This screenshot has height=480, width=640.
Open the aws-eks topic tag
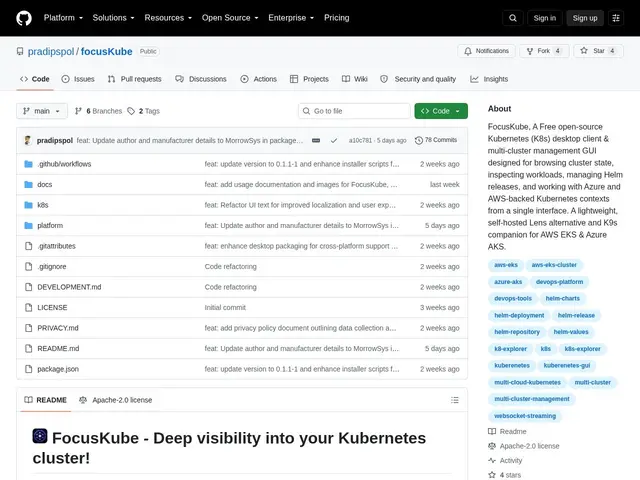click(506, 265)
